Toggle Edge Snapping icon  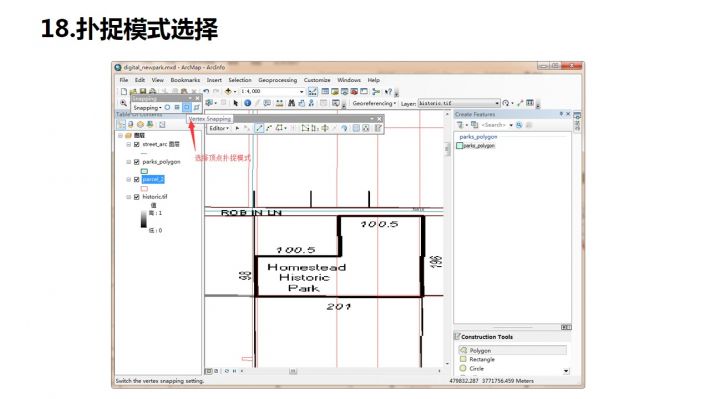(x=197, y=107)
